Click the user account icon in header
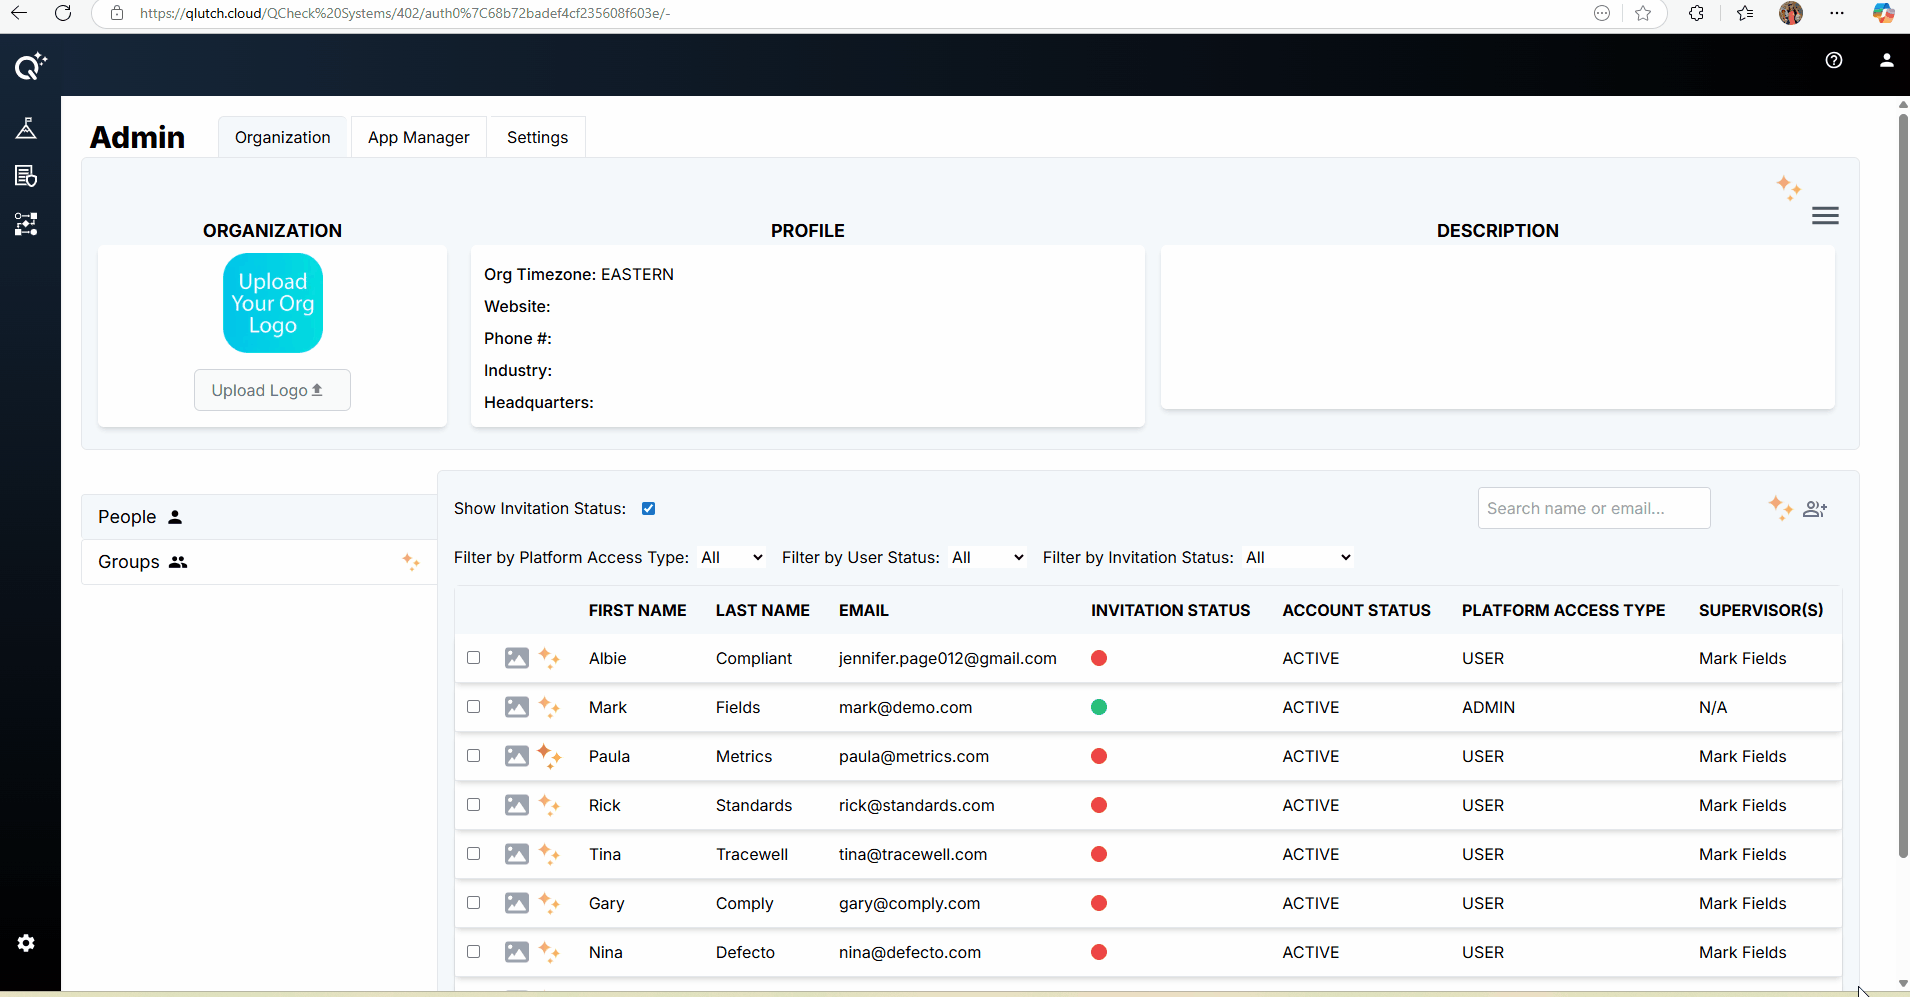The width and height of the screenshot is (1910, 997). tap(1886, 60)
